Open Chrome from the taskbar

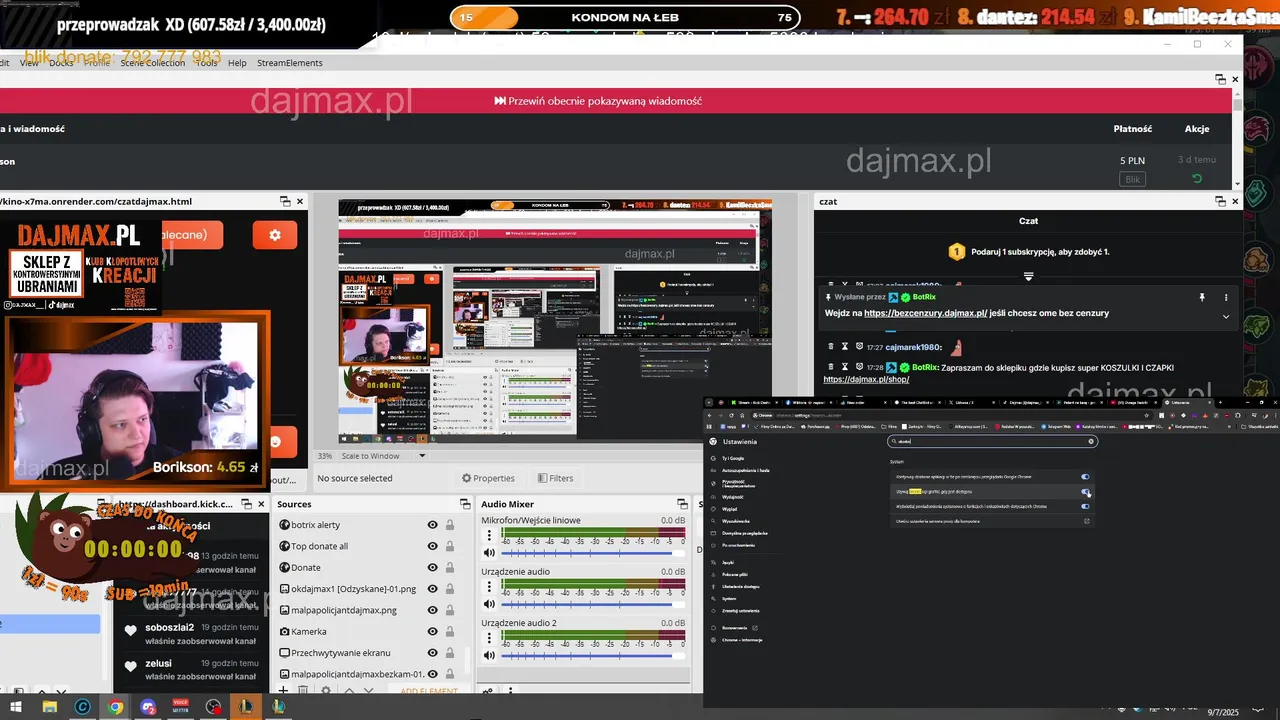(115, 707)
